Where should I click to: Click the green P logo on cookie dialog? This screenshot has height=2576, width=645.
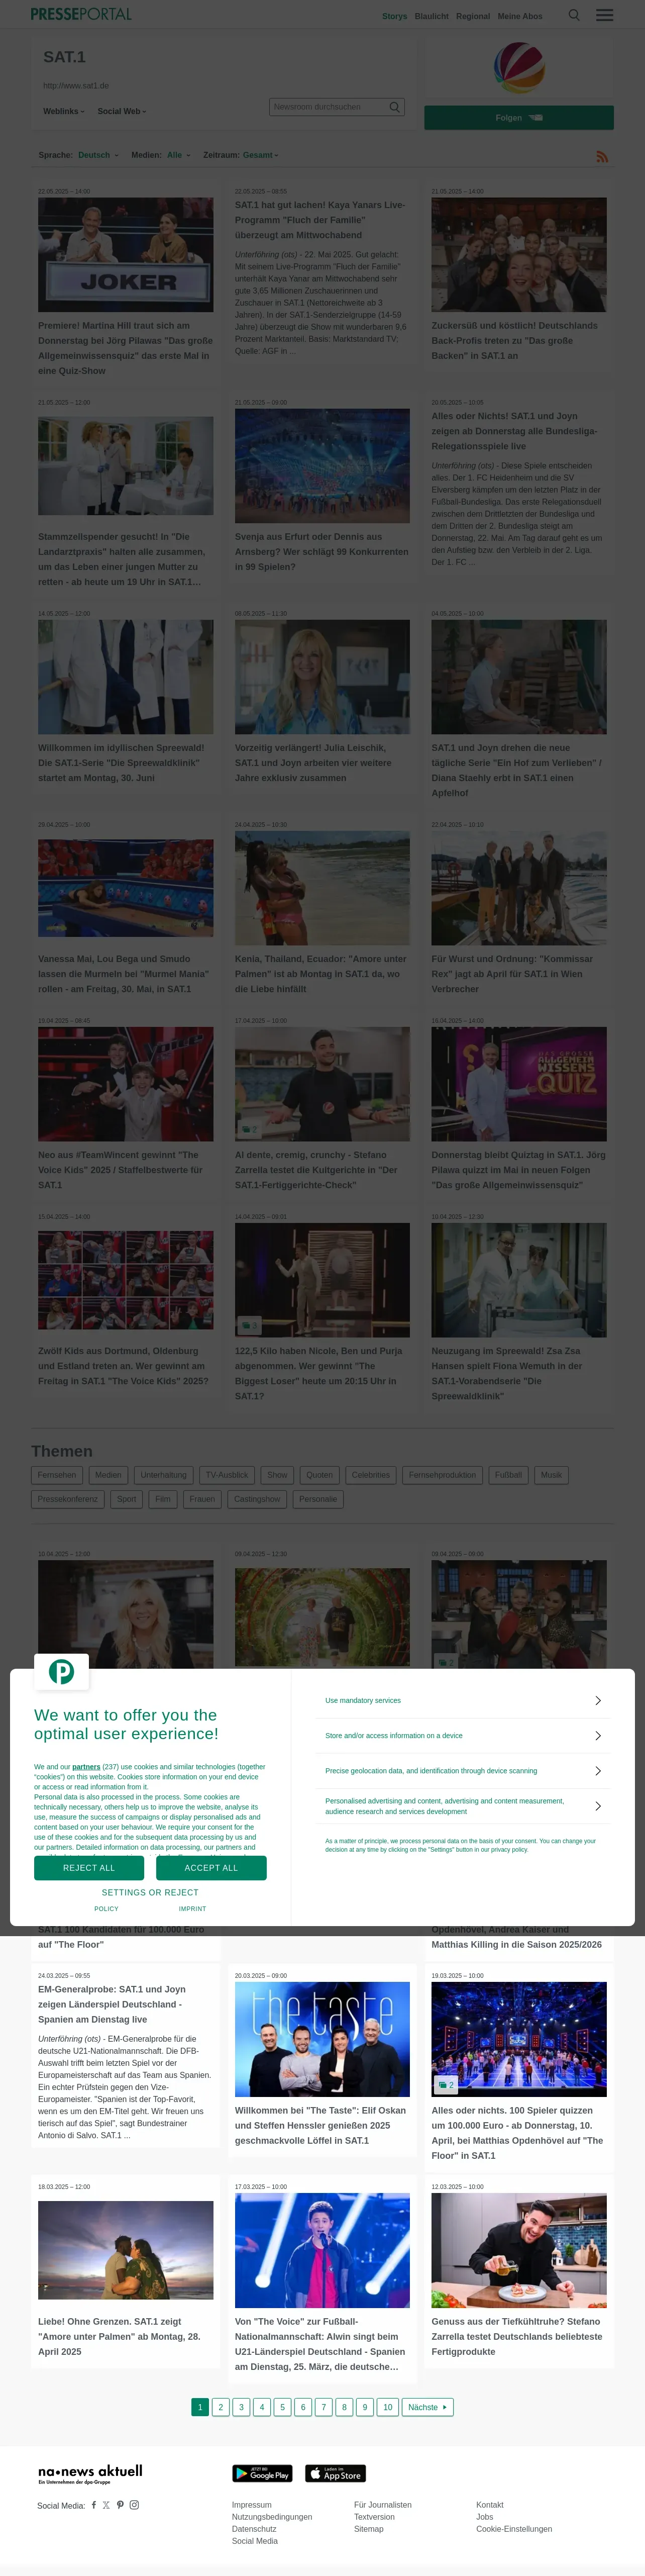[x=61, y=1671]
